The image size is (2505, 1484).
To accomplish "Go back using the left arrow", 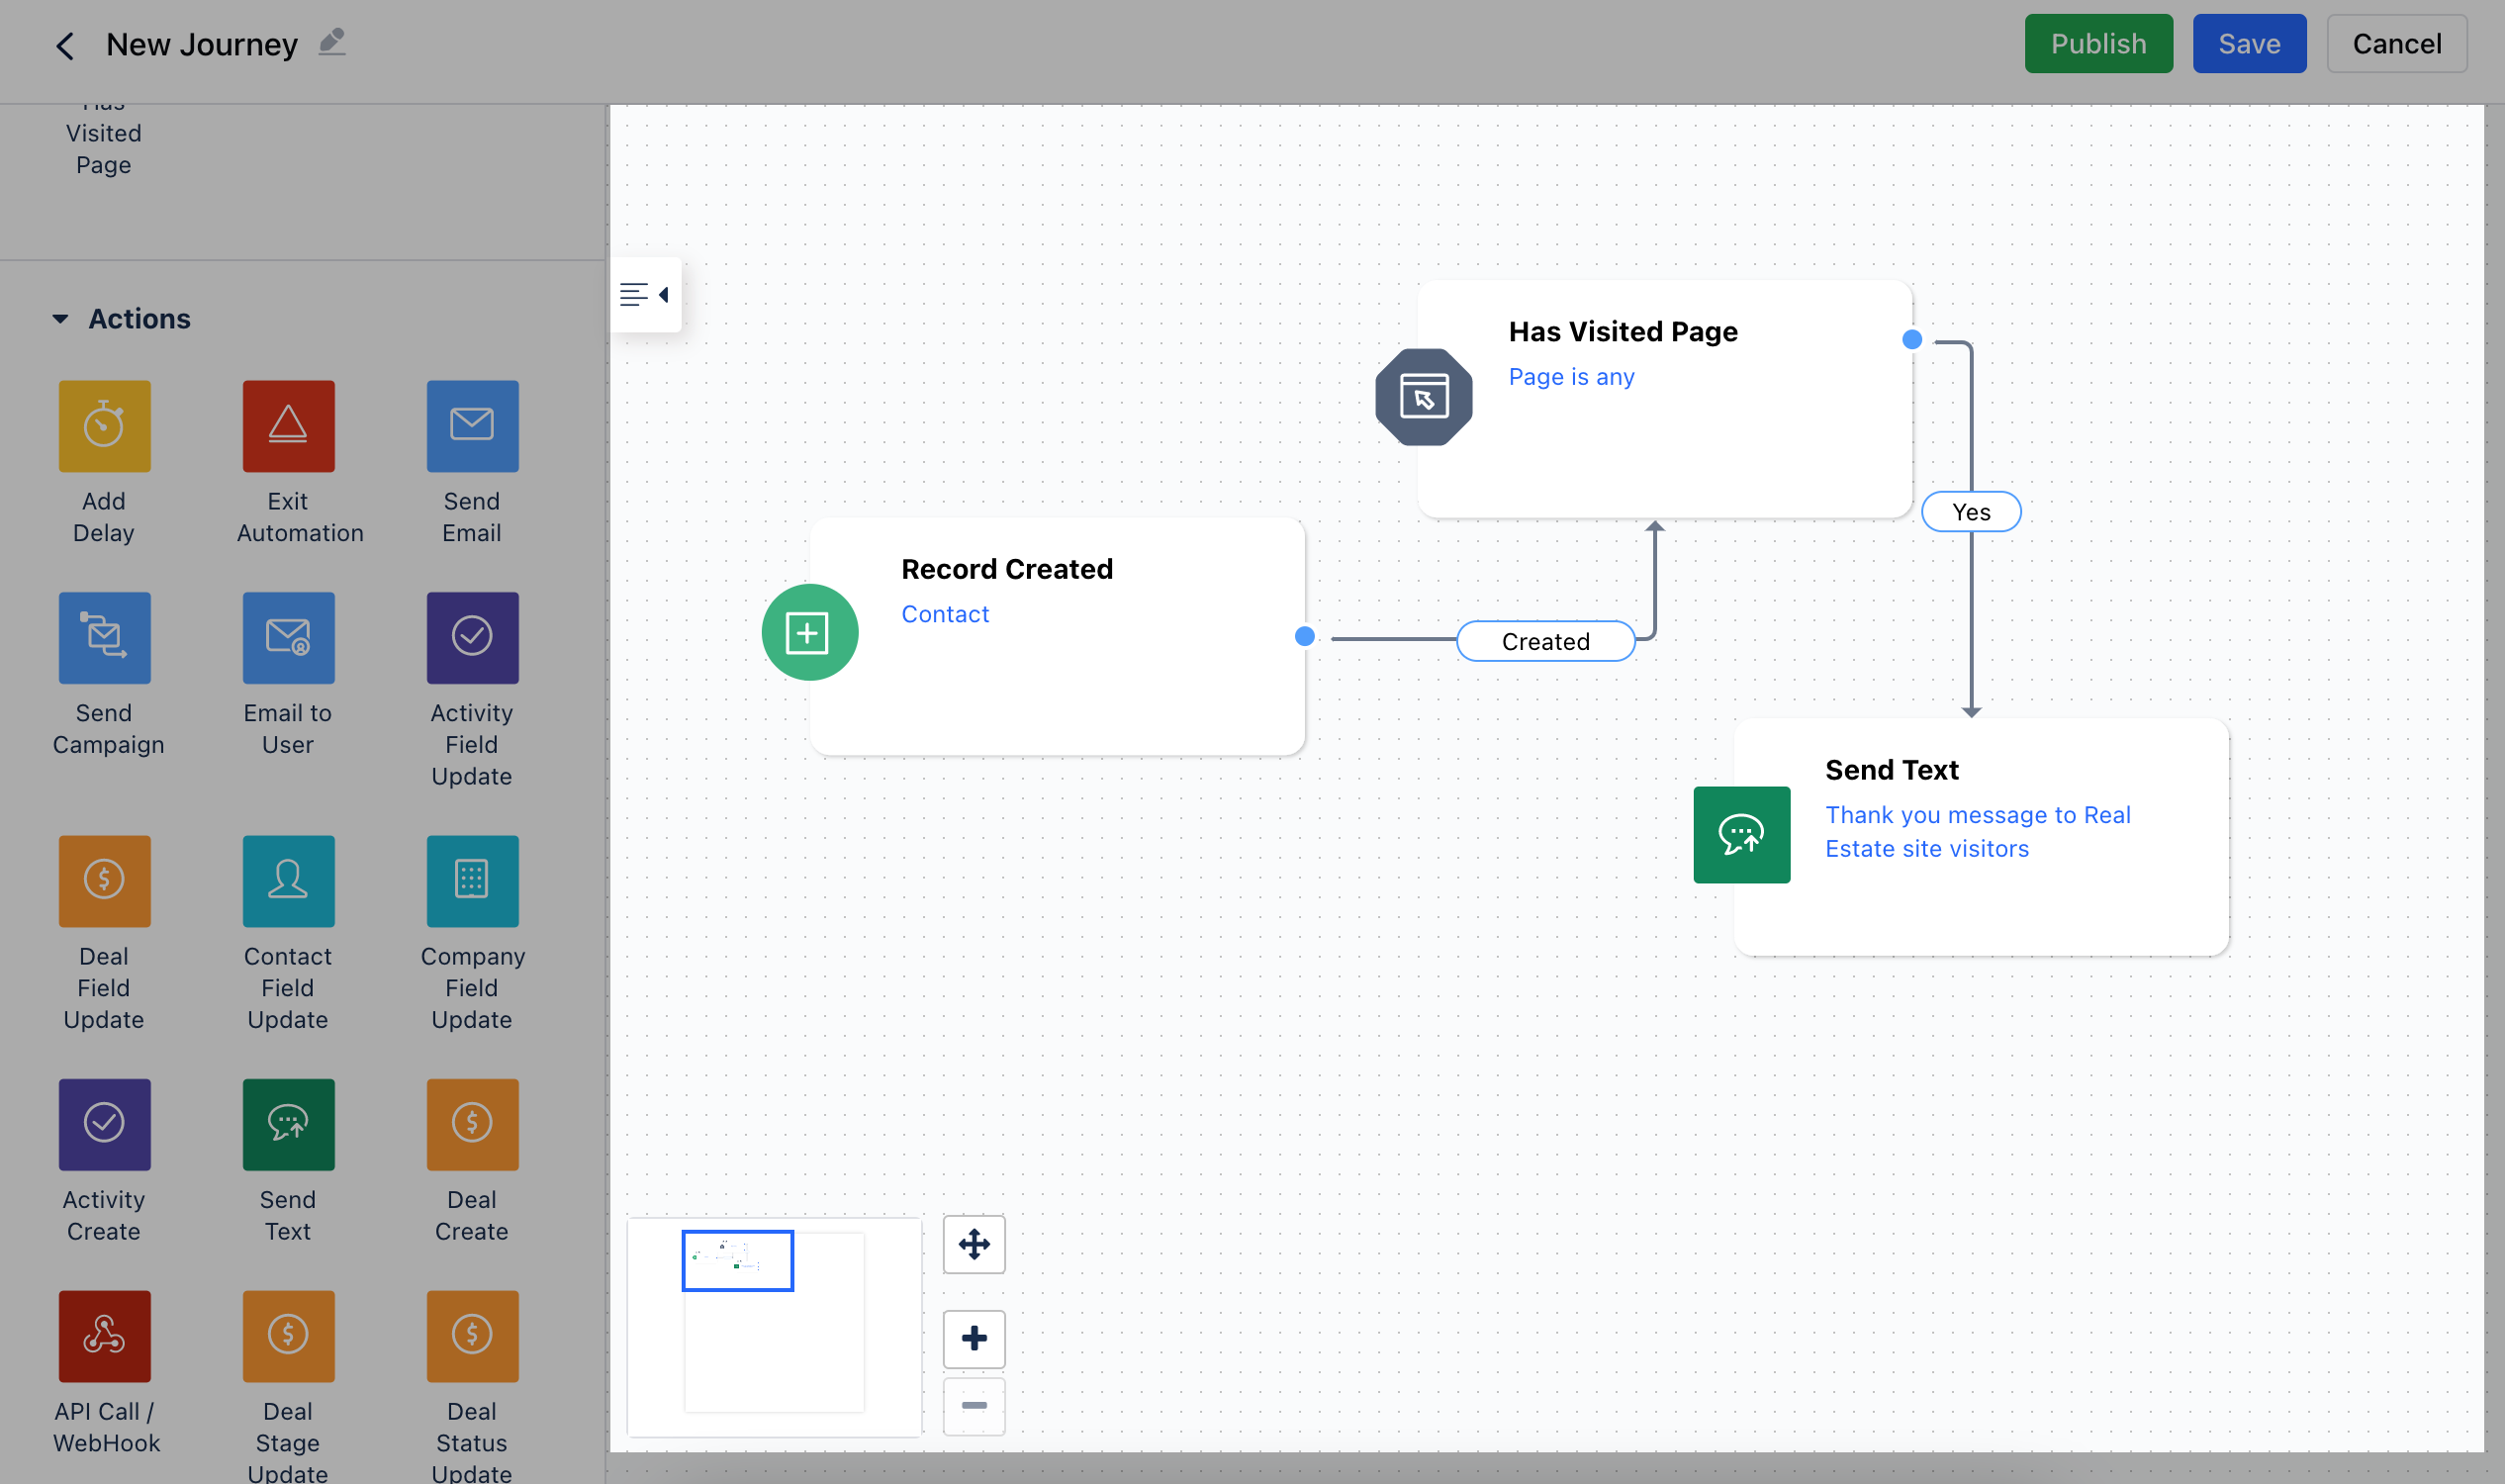I will (65, 45).
